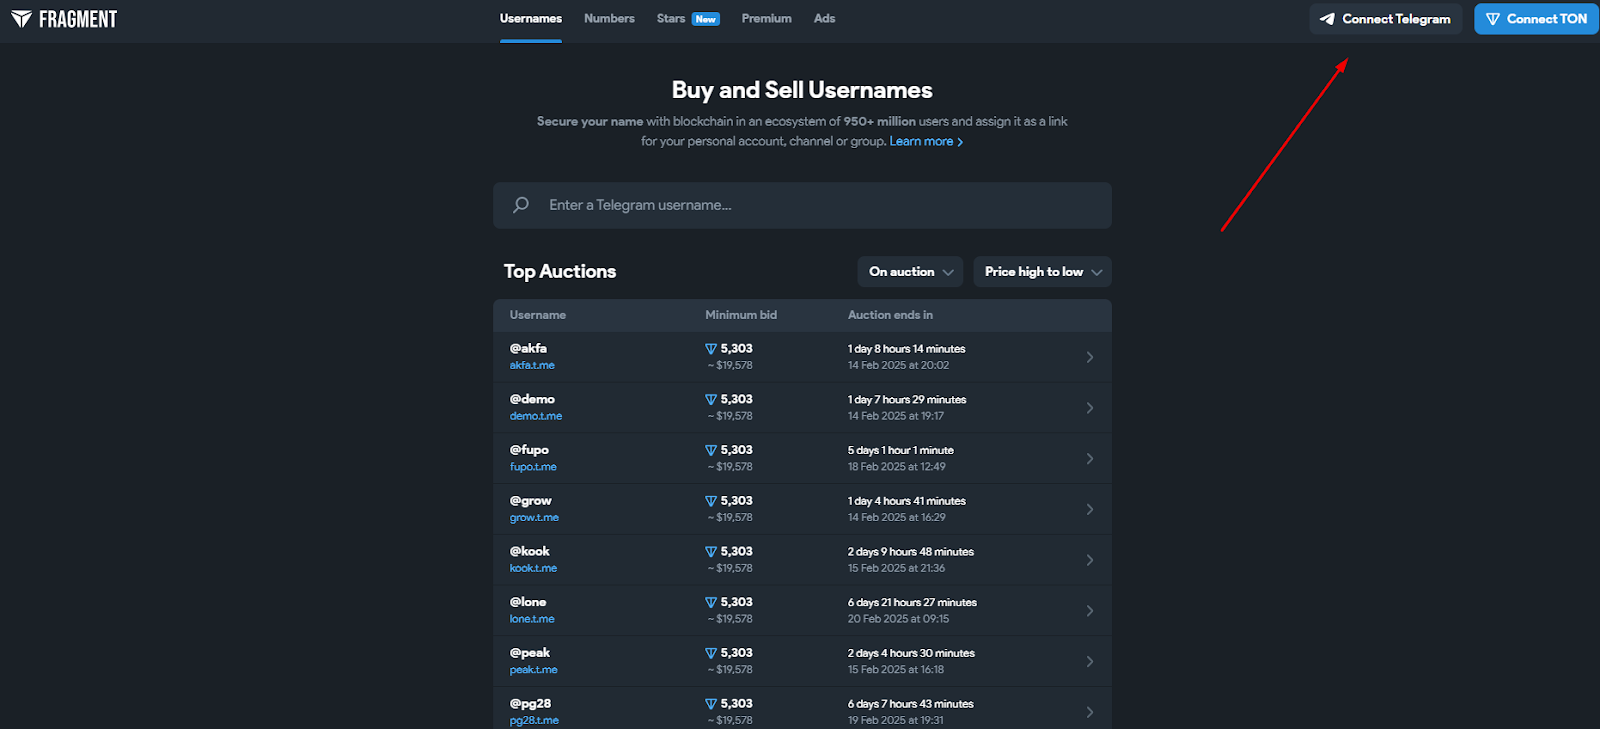Open the Ads tab
Image resolution: width=1600 pixels, height=729 pixels.
824,19
